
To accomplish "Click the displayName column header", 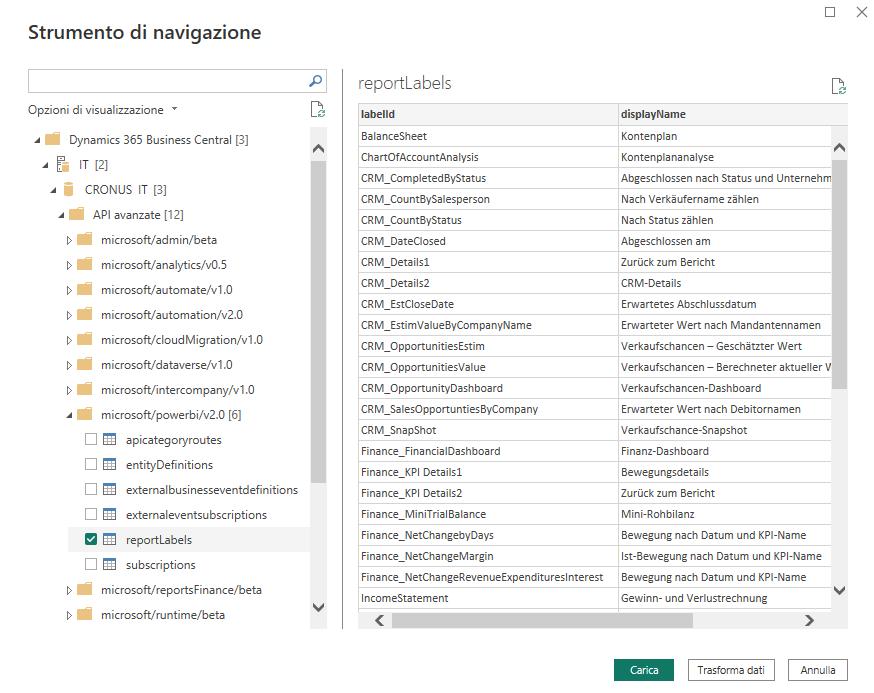I will [x=732, y=114].
